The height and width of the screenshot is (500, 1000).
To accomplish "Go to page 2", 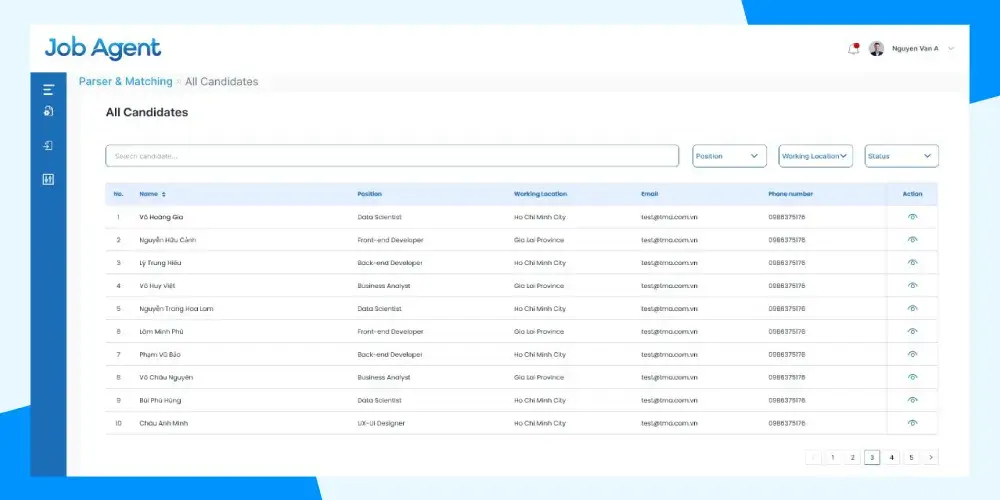I will (852, 457).
